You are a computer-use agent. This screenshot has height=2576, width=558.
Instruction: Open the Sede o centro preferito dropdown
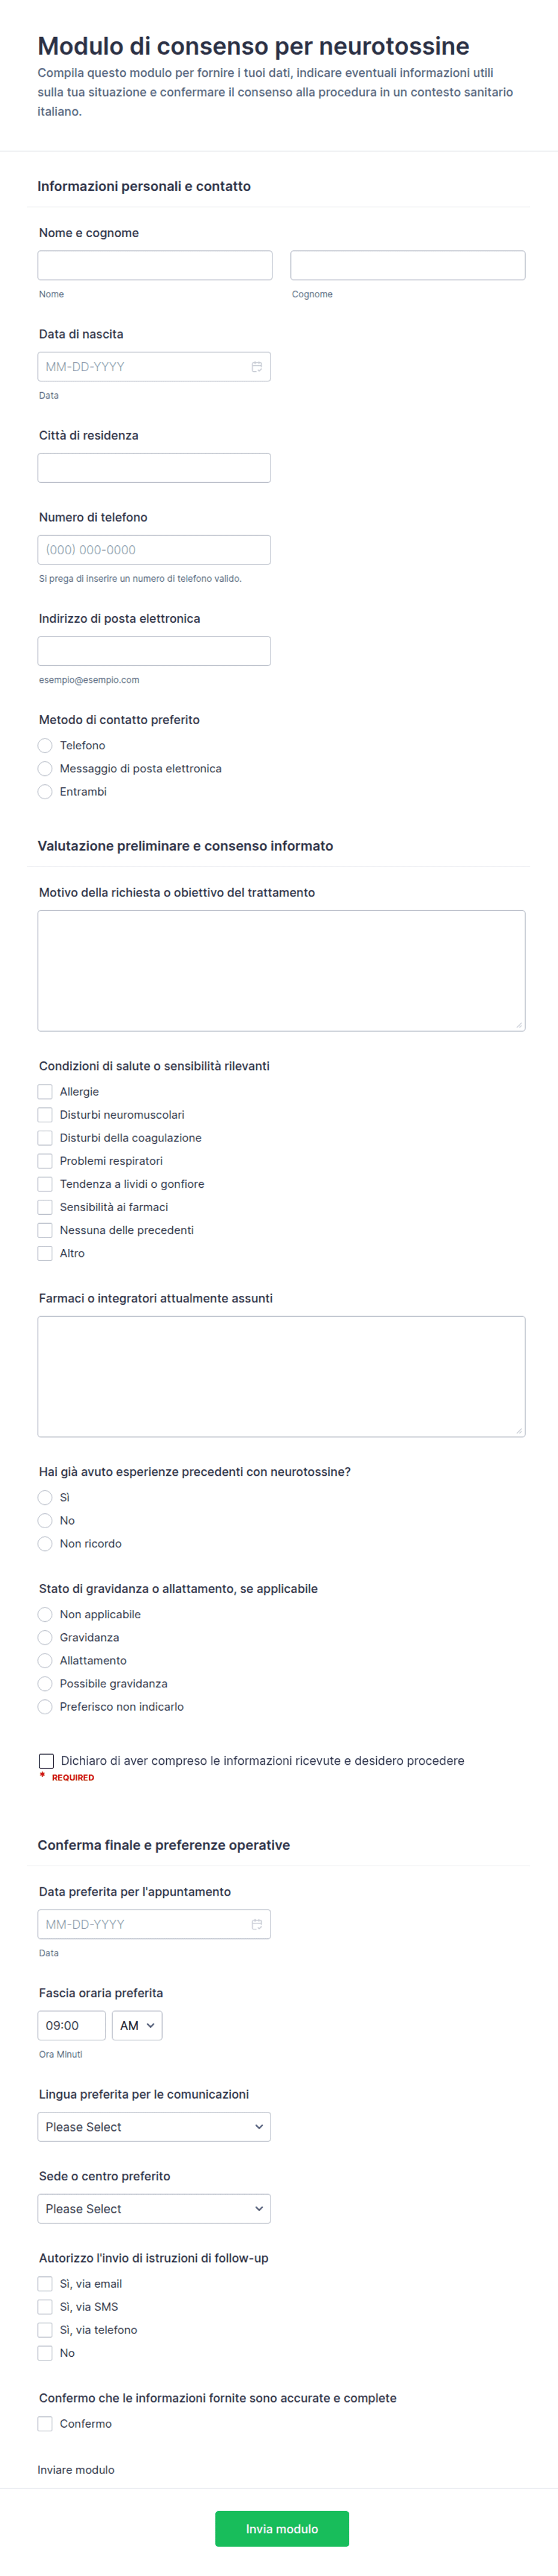pos(154,2209)
